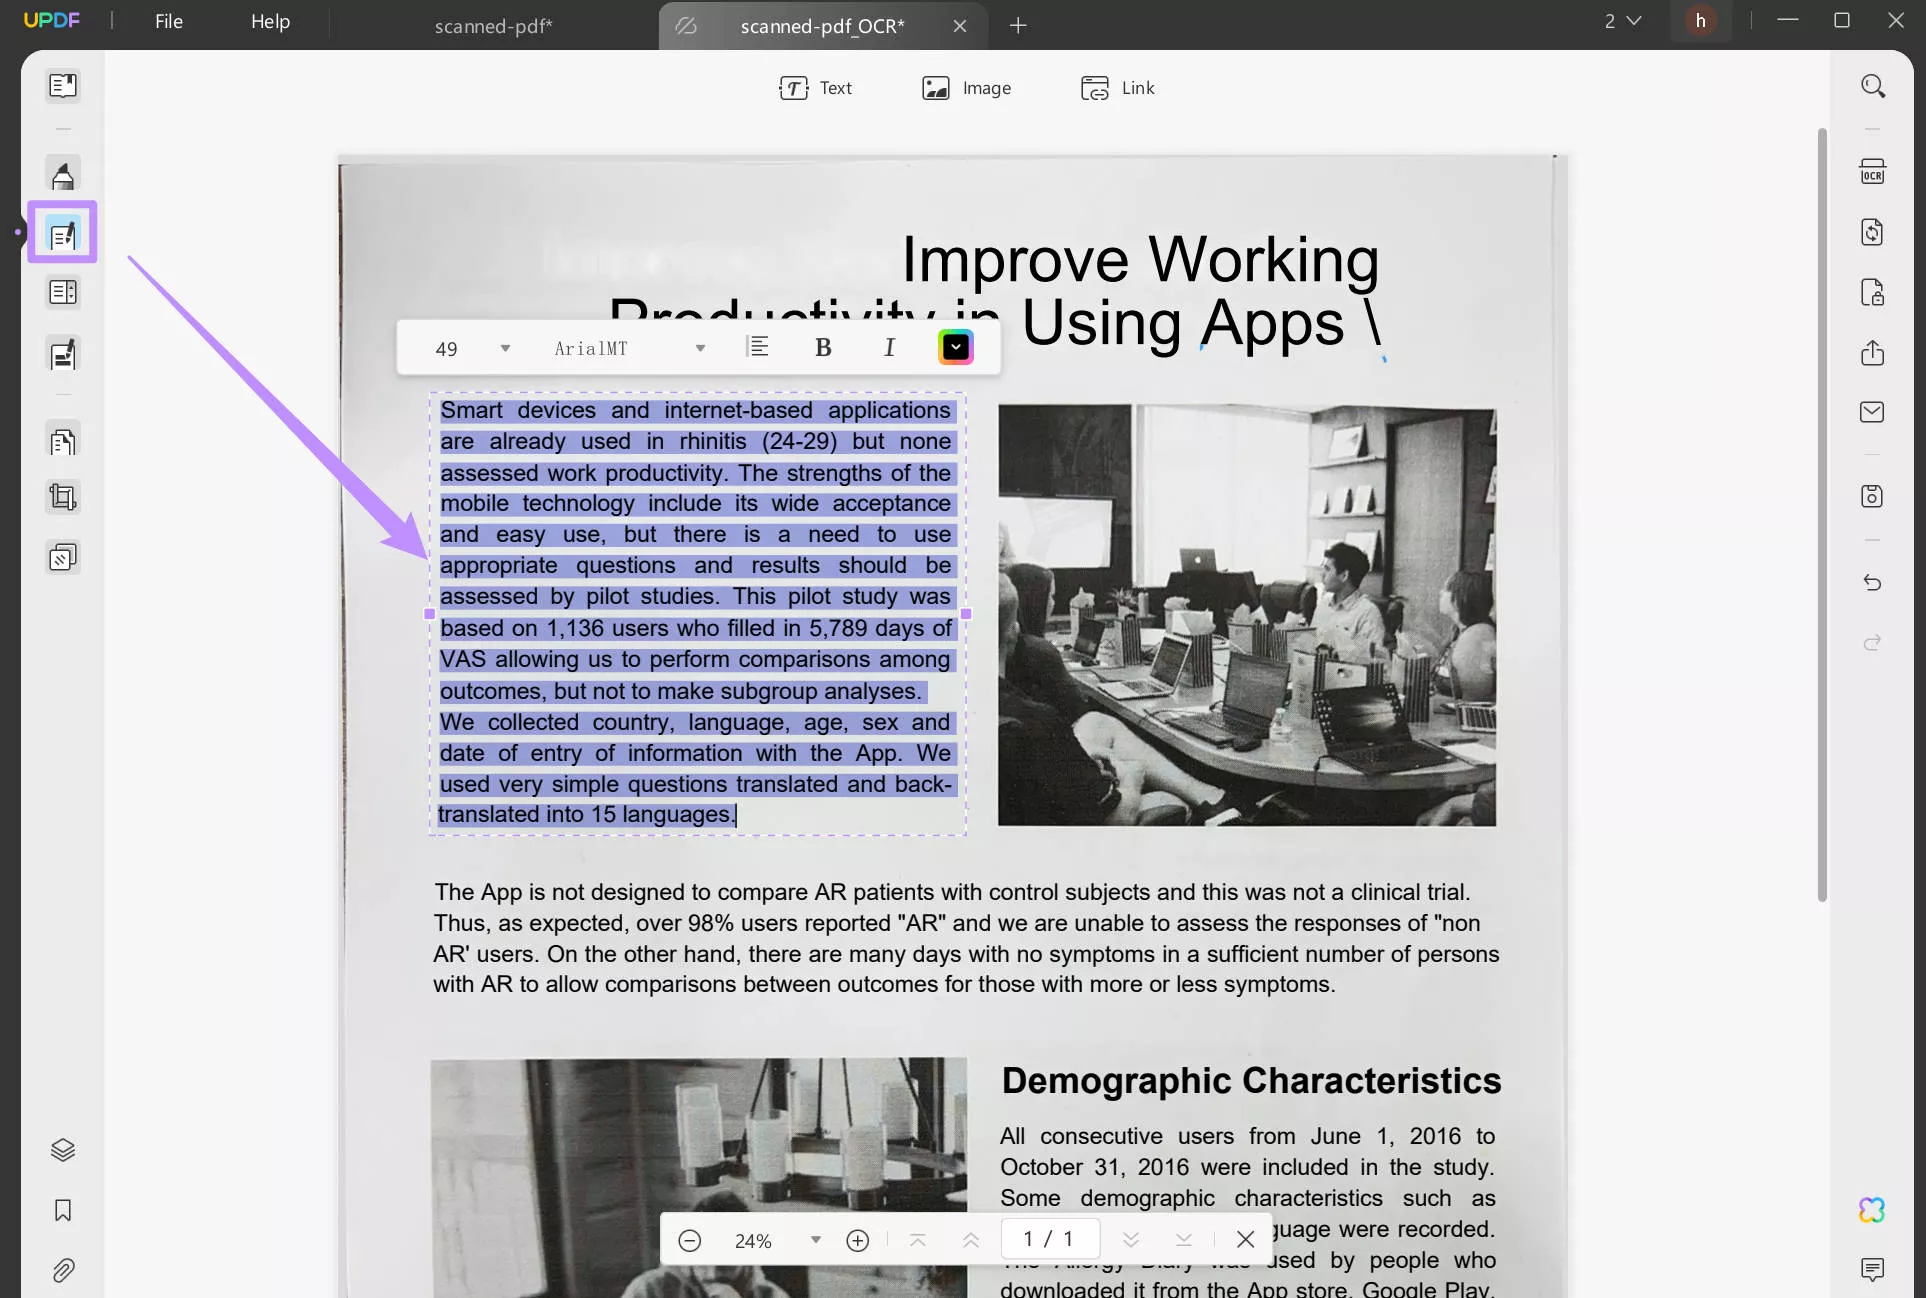The height and width of the screenshot is (1298, 1926).
Task: Toggle Italic formatting on selected text
Action: point(888,346)
